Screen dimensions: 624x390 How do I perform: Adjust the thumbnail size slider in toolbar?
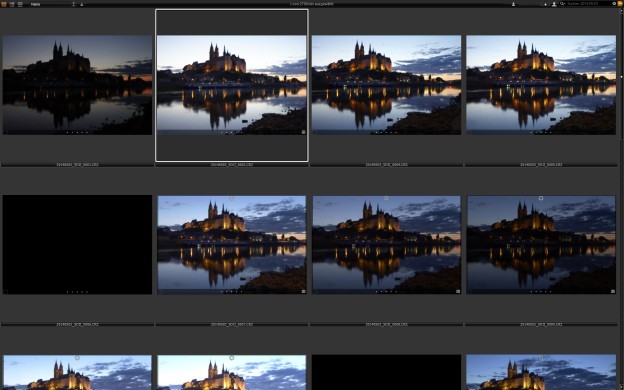coord(533,4)
